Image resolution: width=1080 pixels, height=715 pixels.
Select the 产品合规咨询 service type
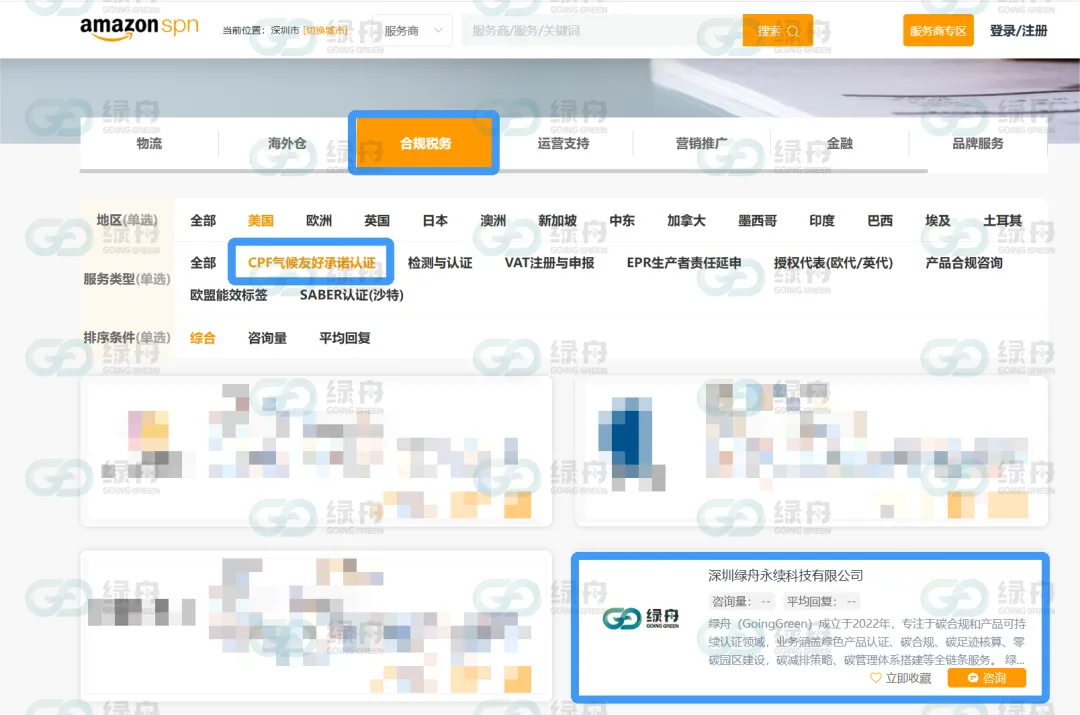(x=964, y=262)
